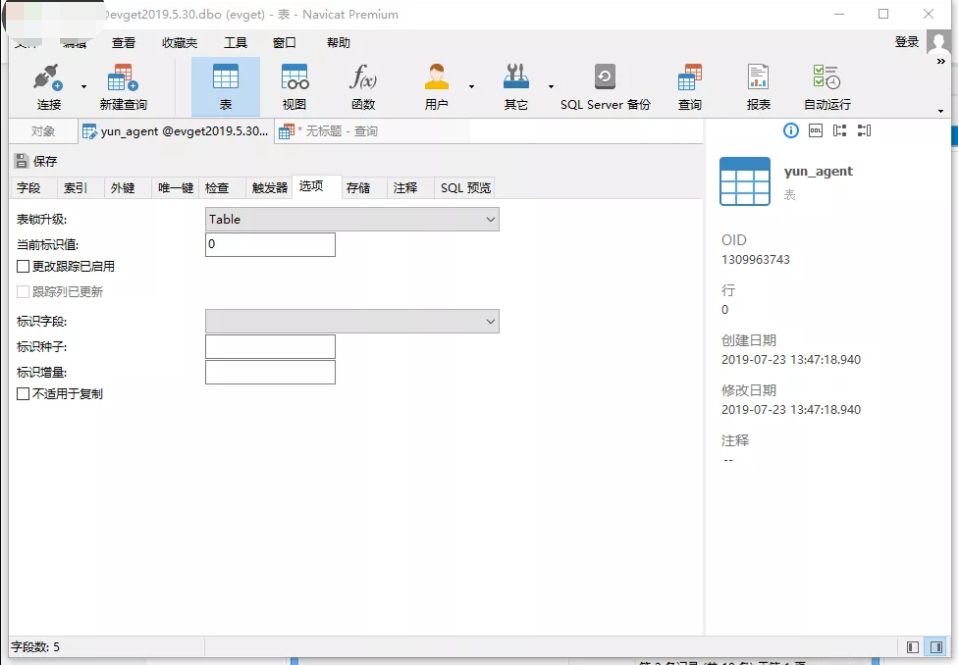Click the OID value 1309963743
This screenshot has width=958, height=665.
coord(755,260)
